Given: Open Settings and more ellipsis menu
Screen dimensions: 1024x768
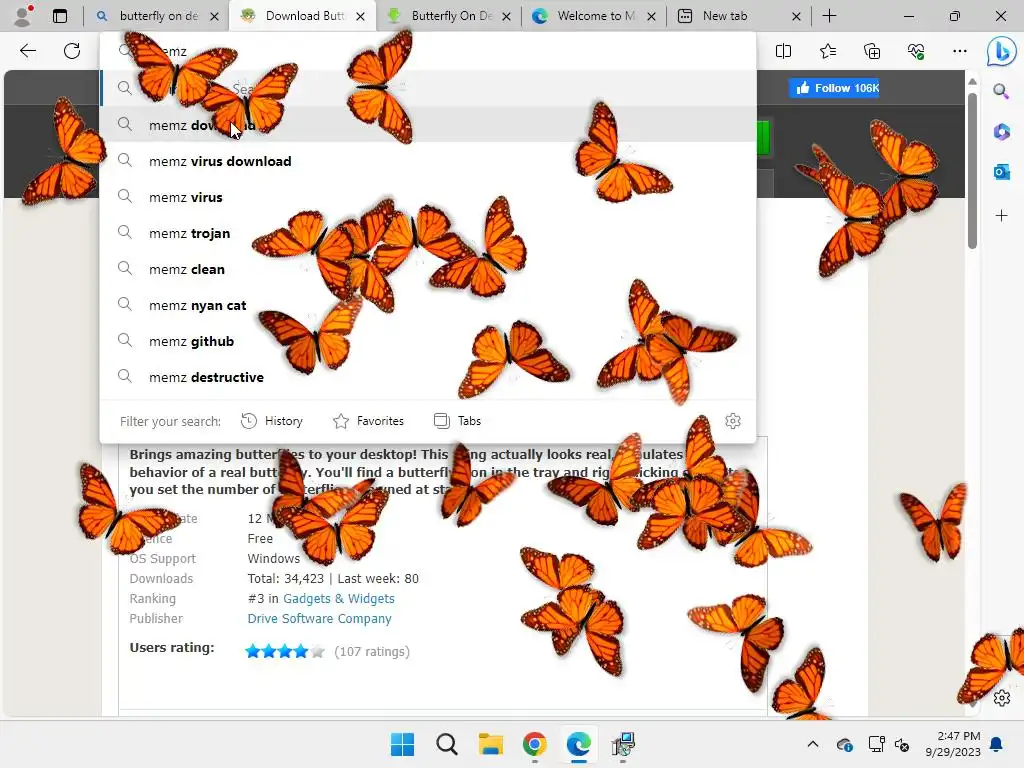Looking at the screenshot, I should click(959, 51).
